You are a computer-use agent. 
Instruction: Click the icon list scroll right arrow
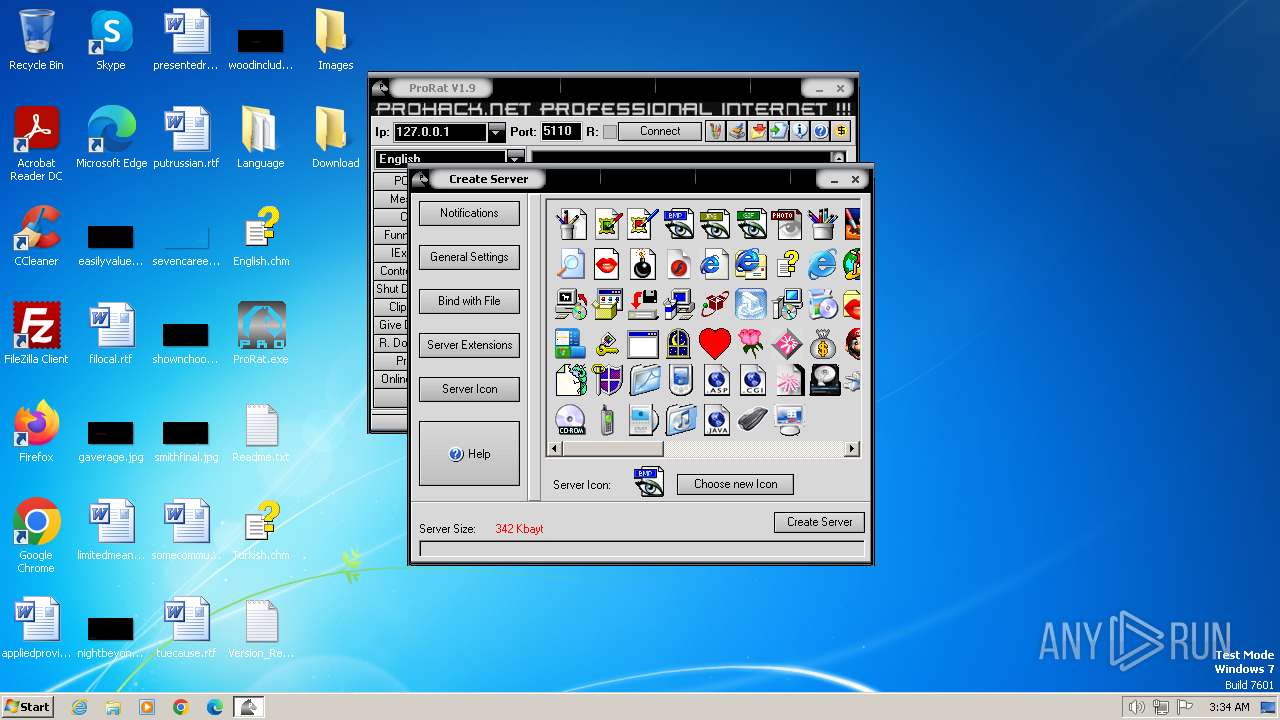[x=852, y=449]
